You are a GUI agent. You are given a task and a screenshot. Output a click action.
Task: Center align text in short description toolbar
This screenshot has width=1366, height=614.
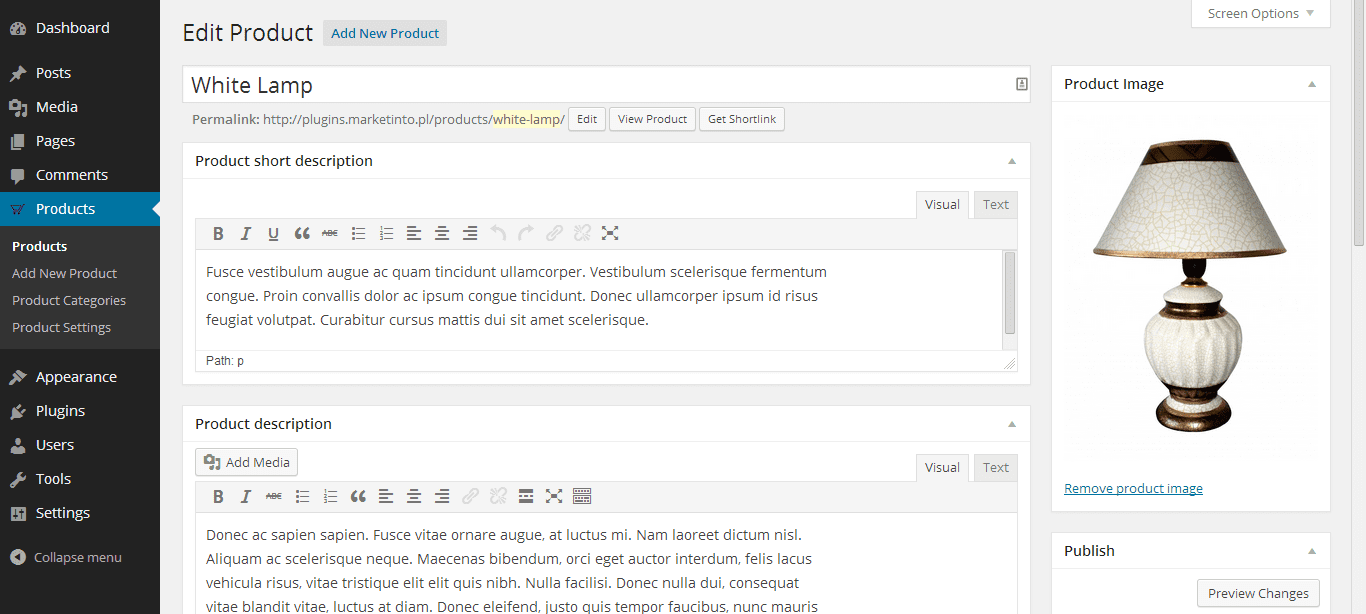pos(442,234)
